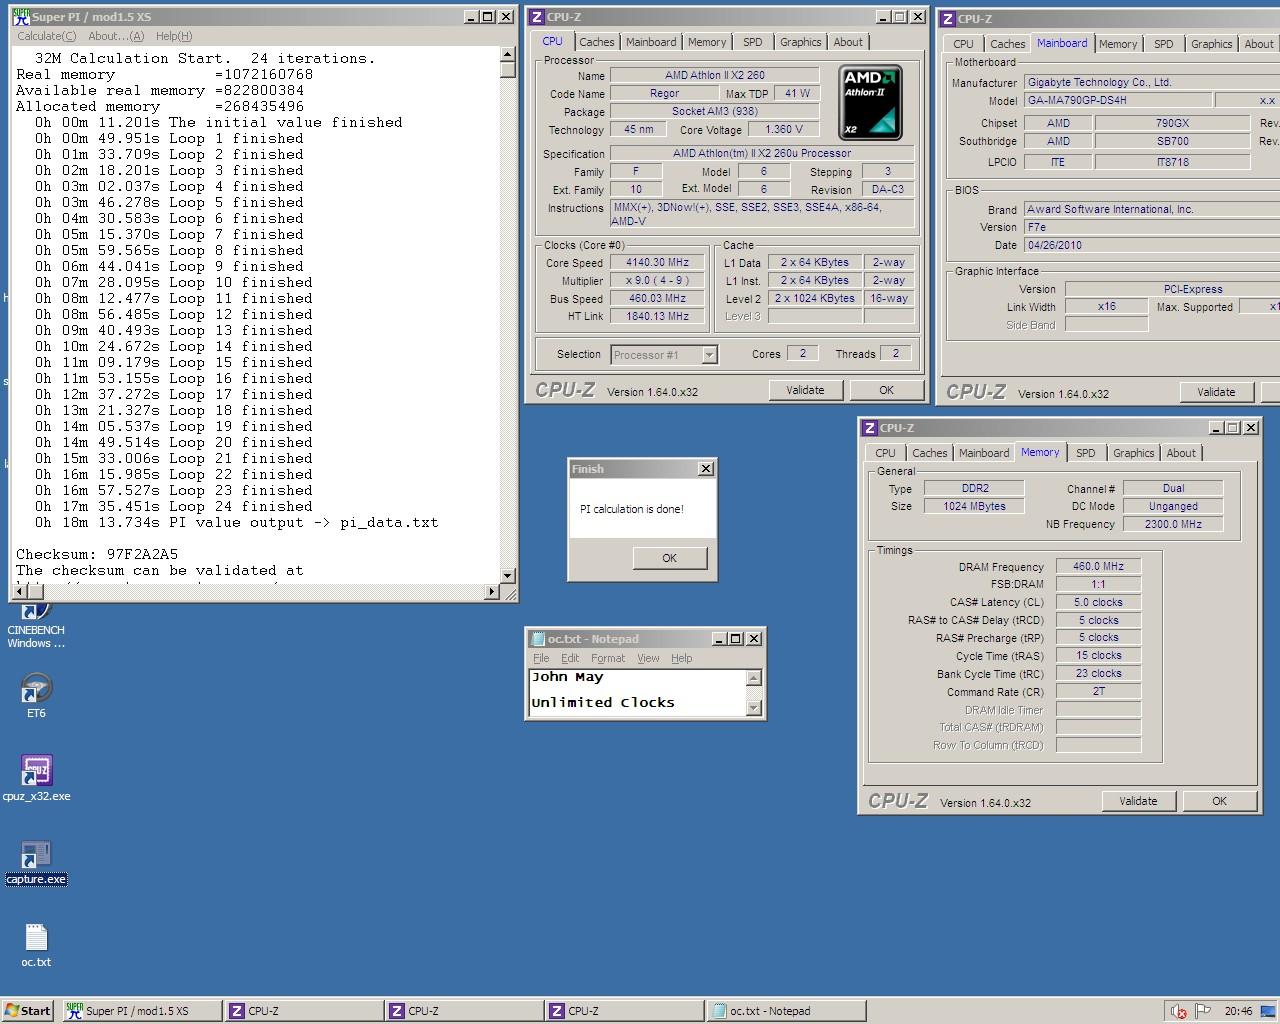This screenshot has height=1024, width=1280.
Task: Open Calculate menu in Super PI
Action: coord(46,36)
